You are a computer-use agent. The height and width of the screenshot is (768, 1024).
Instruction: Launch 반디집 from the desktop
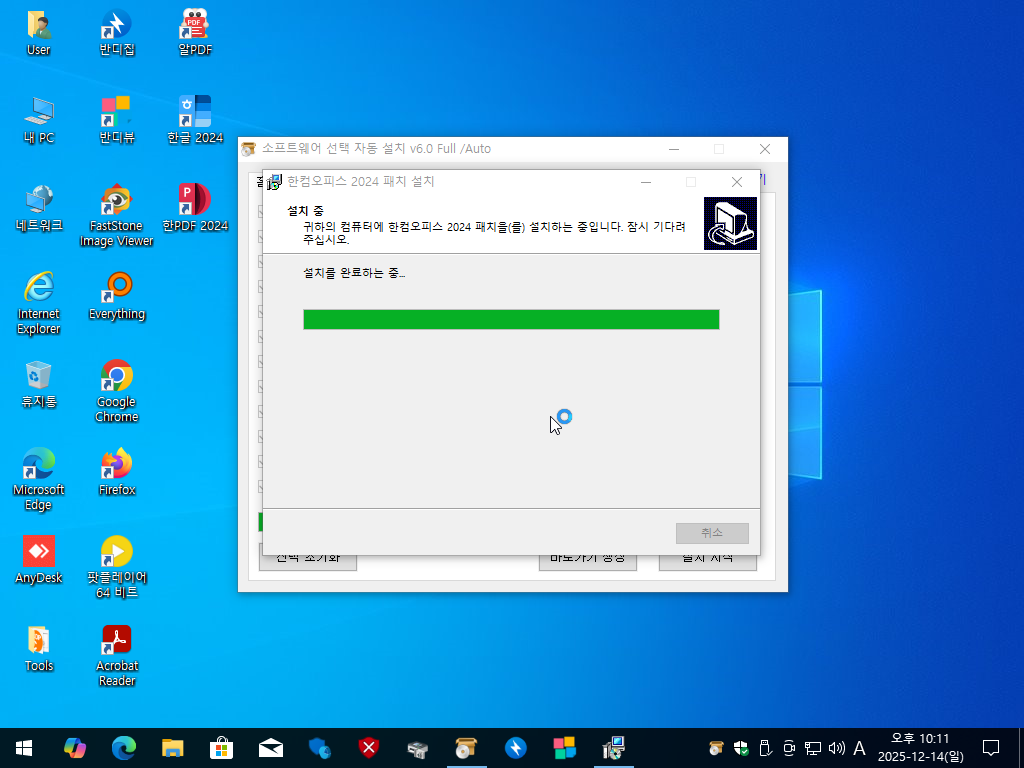[x=116, y=33]
